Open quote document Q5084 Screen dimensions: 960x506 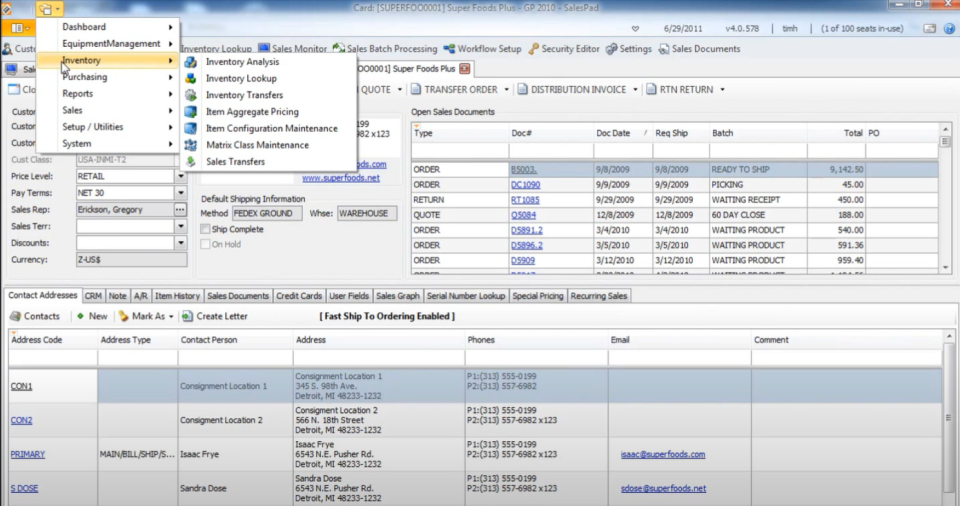point(523,215)
